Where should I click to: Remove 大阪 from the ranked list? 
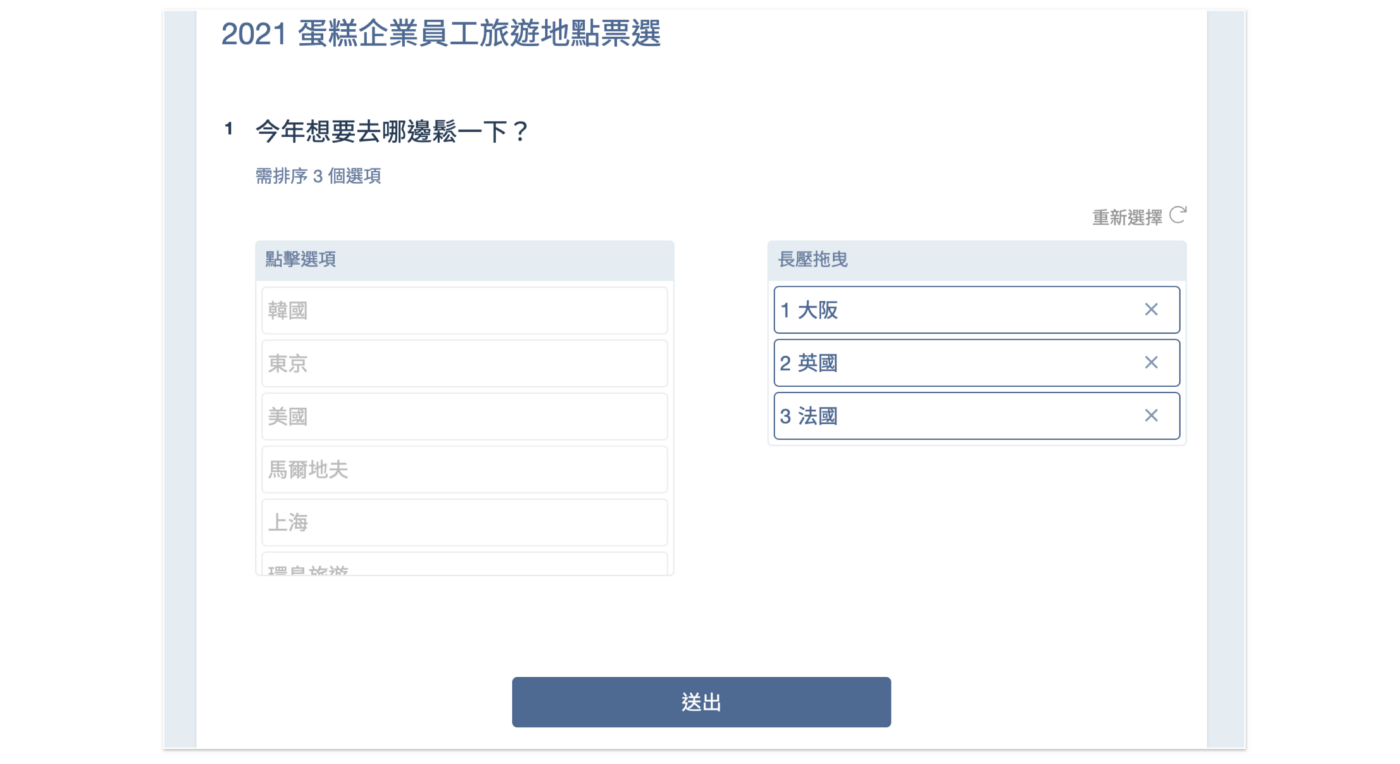coord(1151,310)
